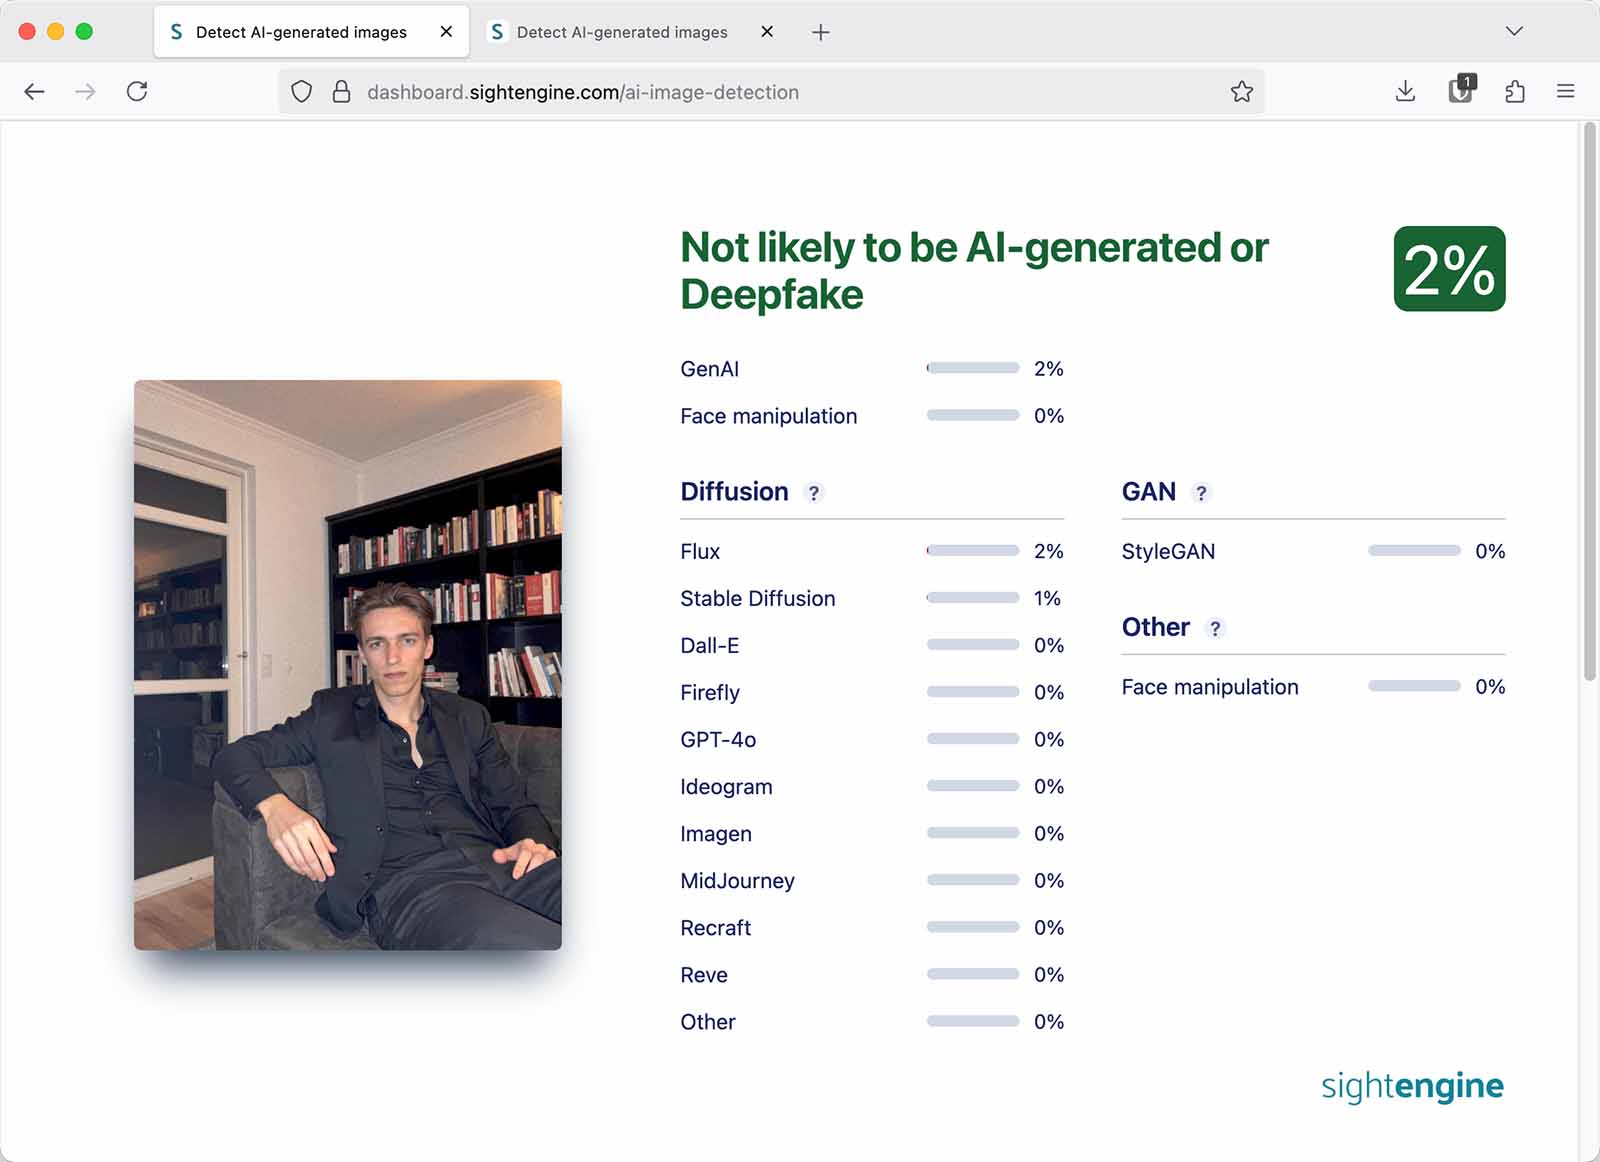The image size is (1600, 1162).
Task: Click the green 2% score badge
Action: tap(1449, 269)
